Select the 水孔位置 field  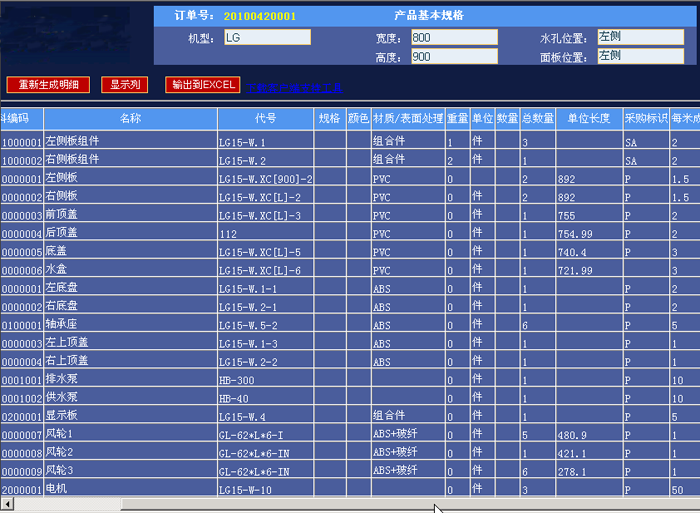click(x=640, y=37)
